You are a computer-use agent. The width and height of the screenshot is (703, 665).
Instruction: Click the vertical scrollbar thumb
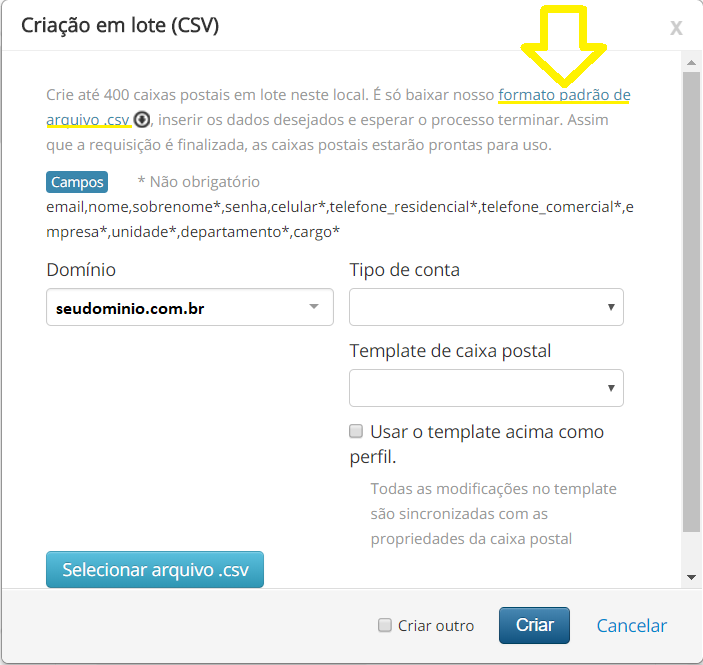click(x=691, y=302)
